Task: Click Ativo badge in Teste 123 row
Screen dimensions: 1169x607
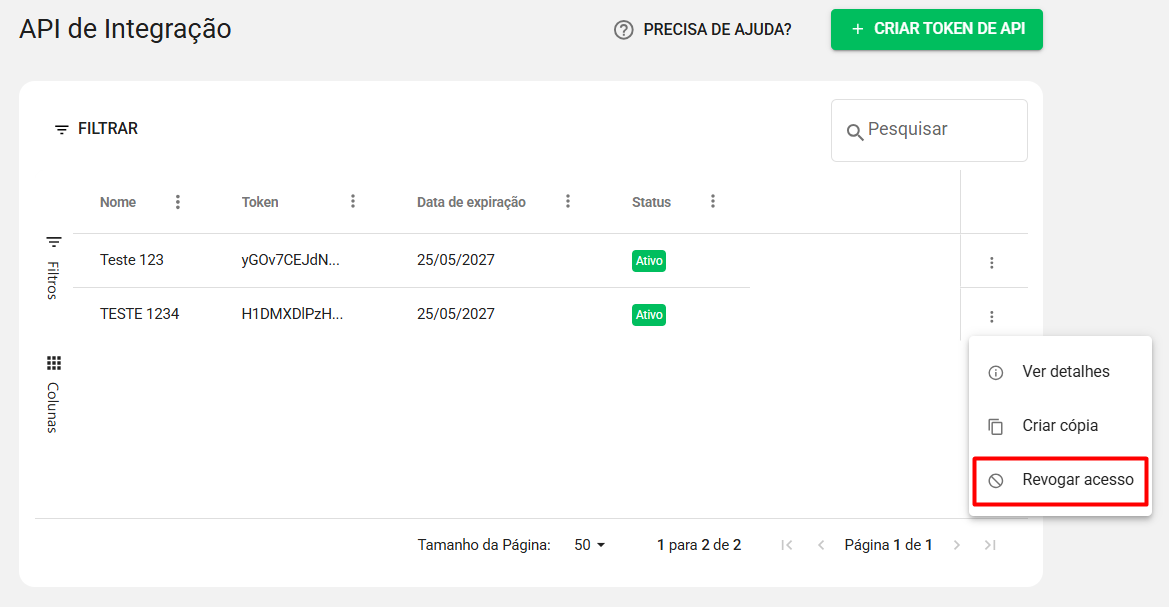Action: click(649, 261)
